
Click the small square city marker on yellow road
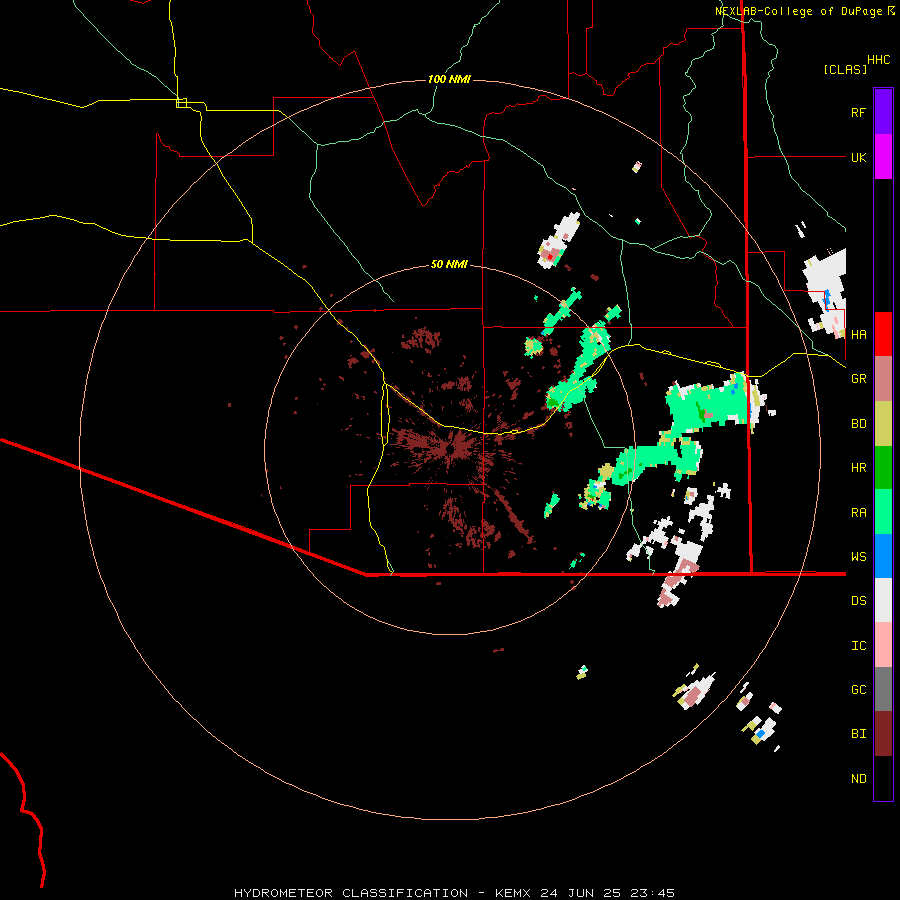(181, 103)
